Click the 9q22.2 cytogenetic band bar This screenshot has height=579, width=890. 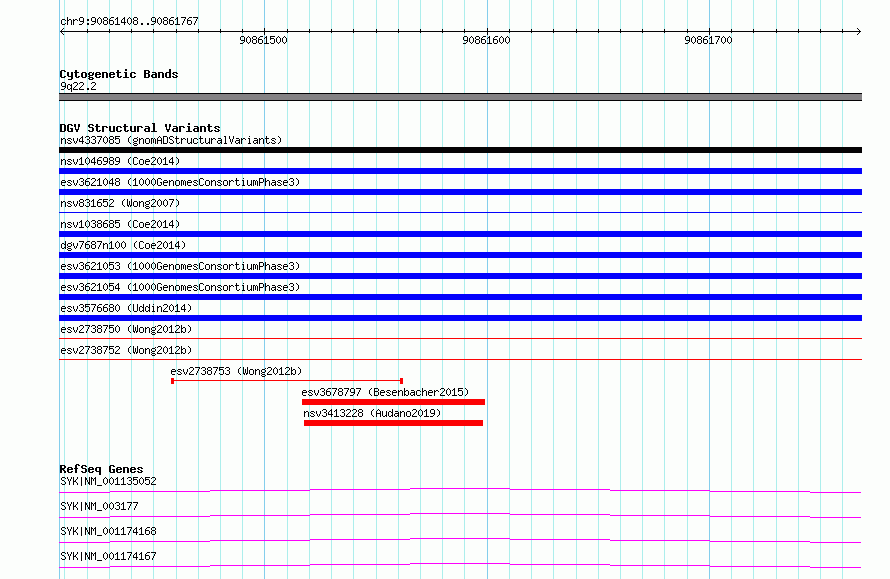click(x=460, y=97)
